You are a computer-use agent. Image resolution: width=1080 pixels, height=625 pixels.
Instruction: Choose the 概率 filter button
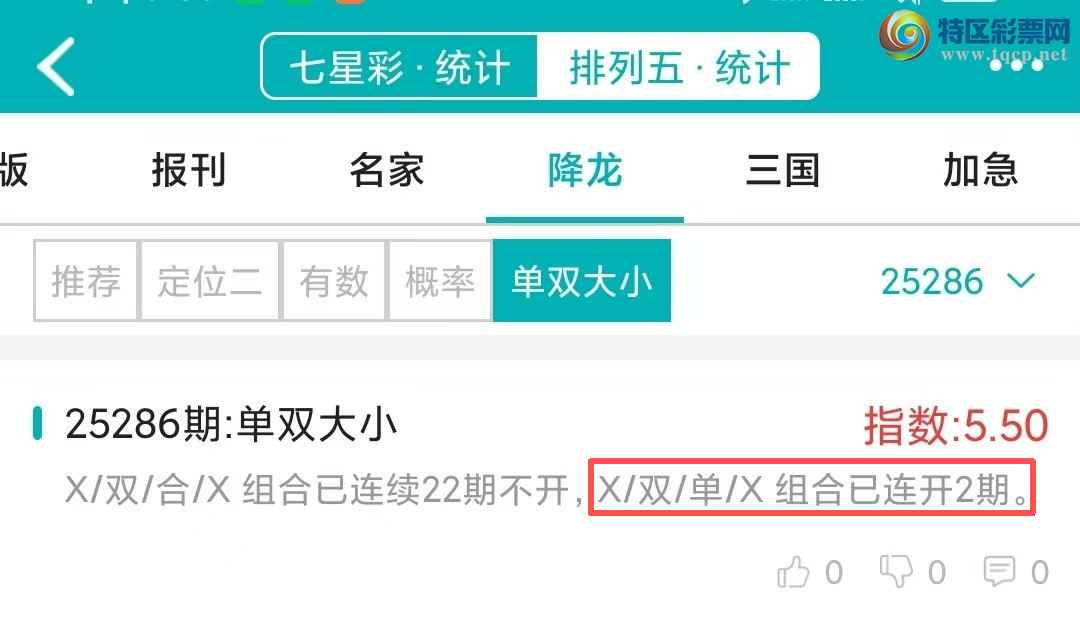coord(440,280)
